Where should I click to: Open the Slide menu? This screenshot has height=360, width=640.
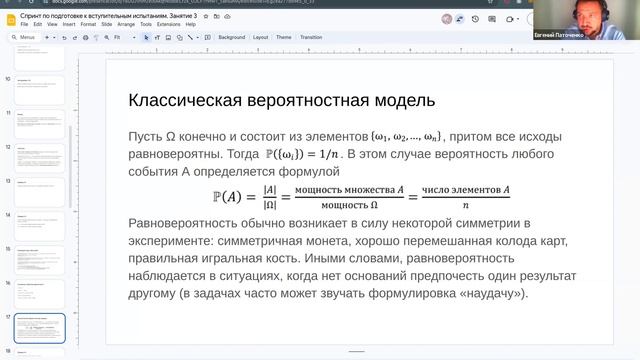point(107,24)
